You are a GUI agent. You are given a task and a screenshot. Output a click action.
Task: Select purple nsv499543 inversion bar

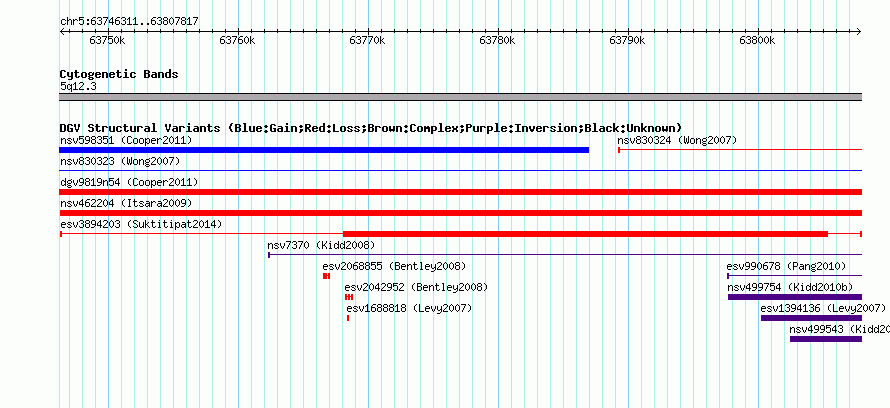(x=826, y=339)
